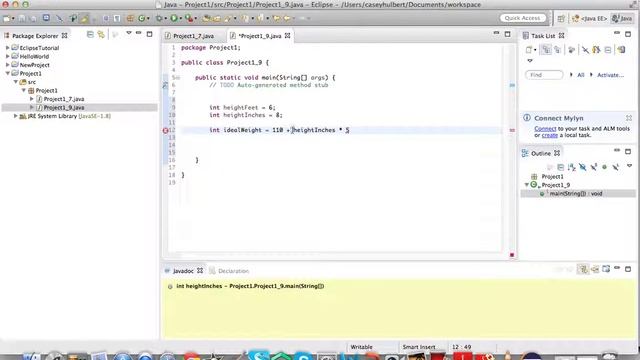
Task: Click the Connect link in Mylyn box
Action: pyautogui.click(x=545, y=129)
